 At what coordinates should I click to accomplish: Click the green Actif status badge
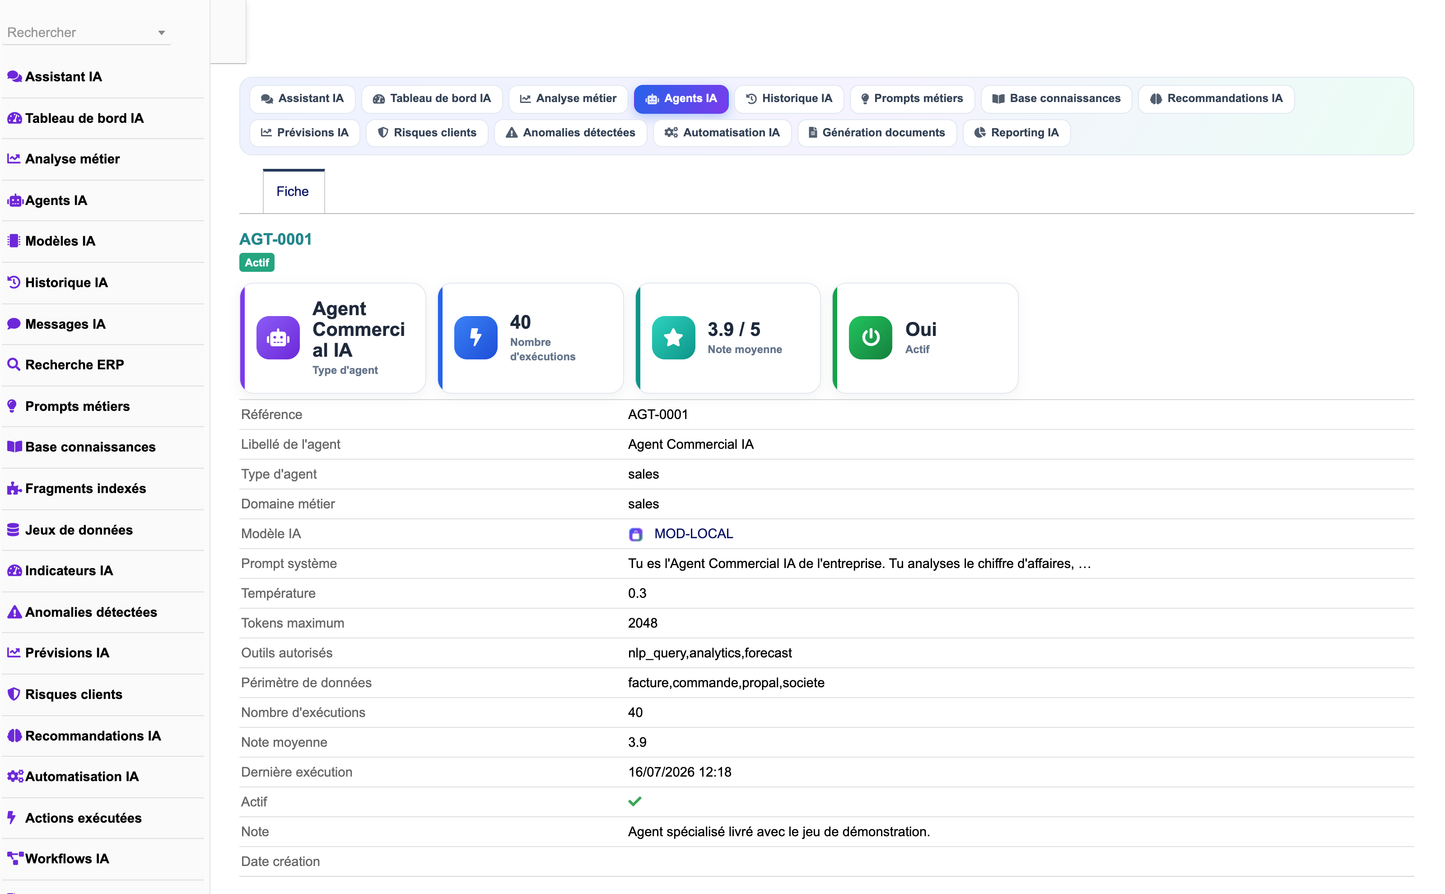(257, 263)
